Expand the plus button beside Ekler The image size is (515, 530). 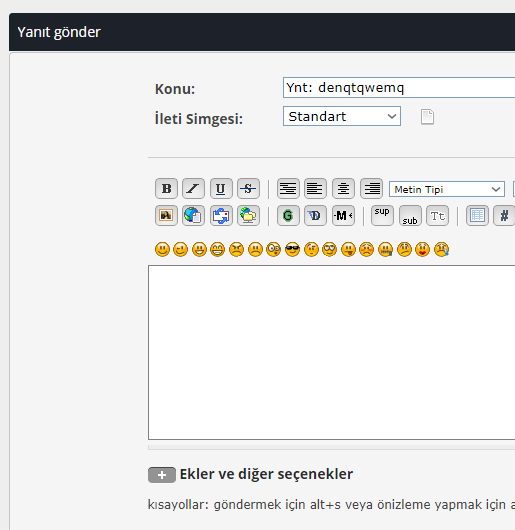pos(162,475)
